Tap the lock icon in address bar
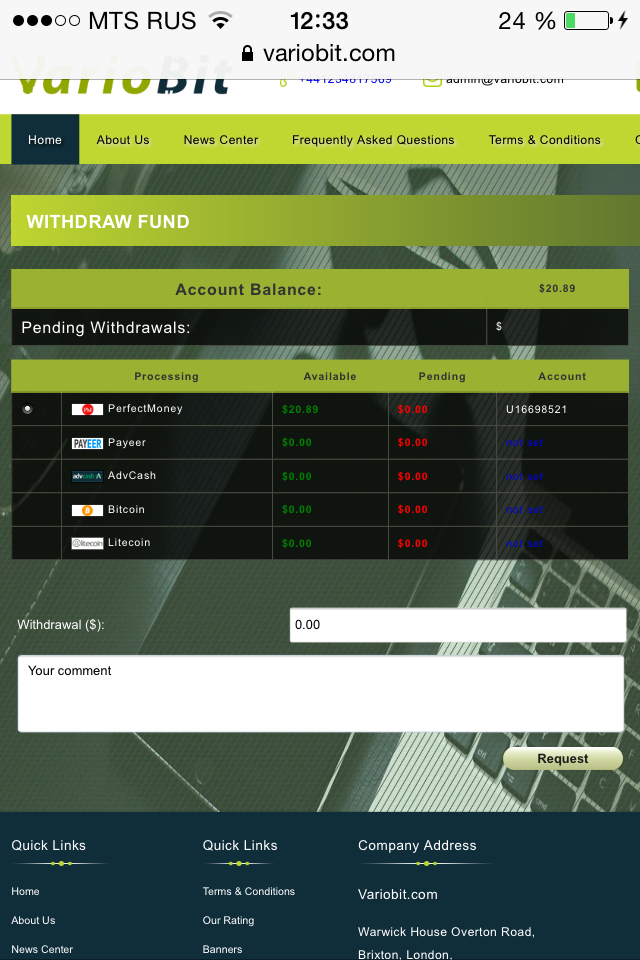Screen dimensions: 640x960 [247, 53]
